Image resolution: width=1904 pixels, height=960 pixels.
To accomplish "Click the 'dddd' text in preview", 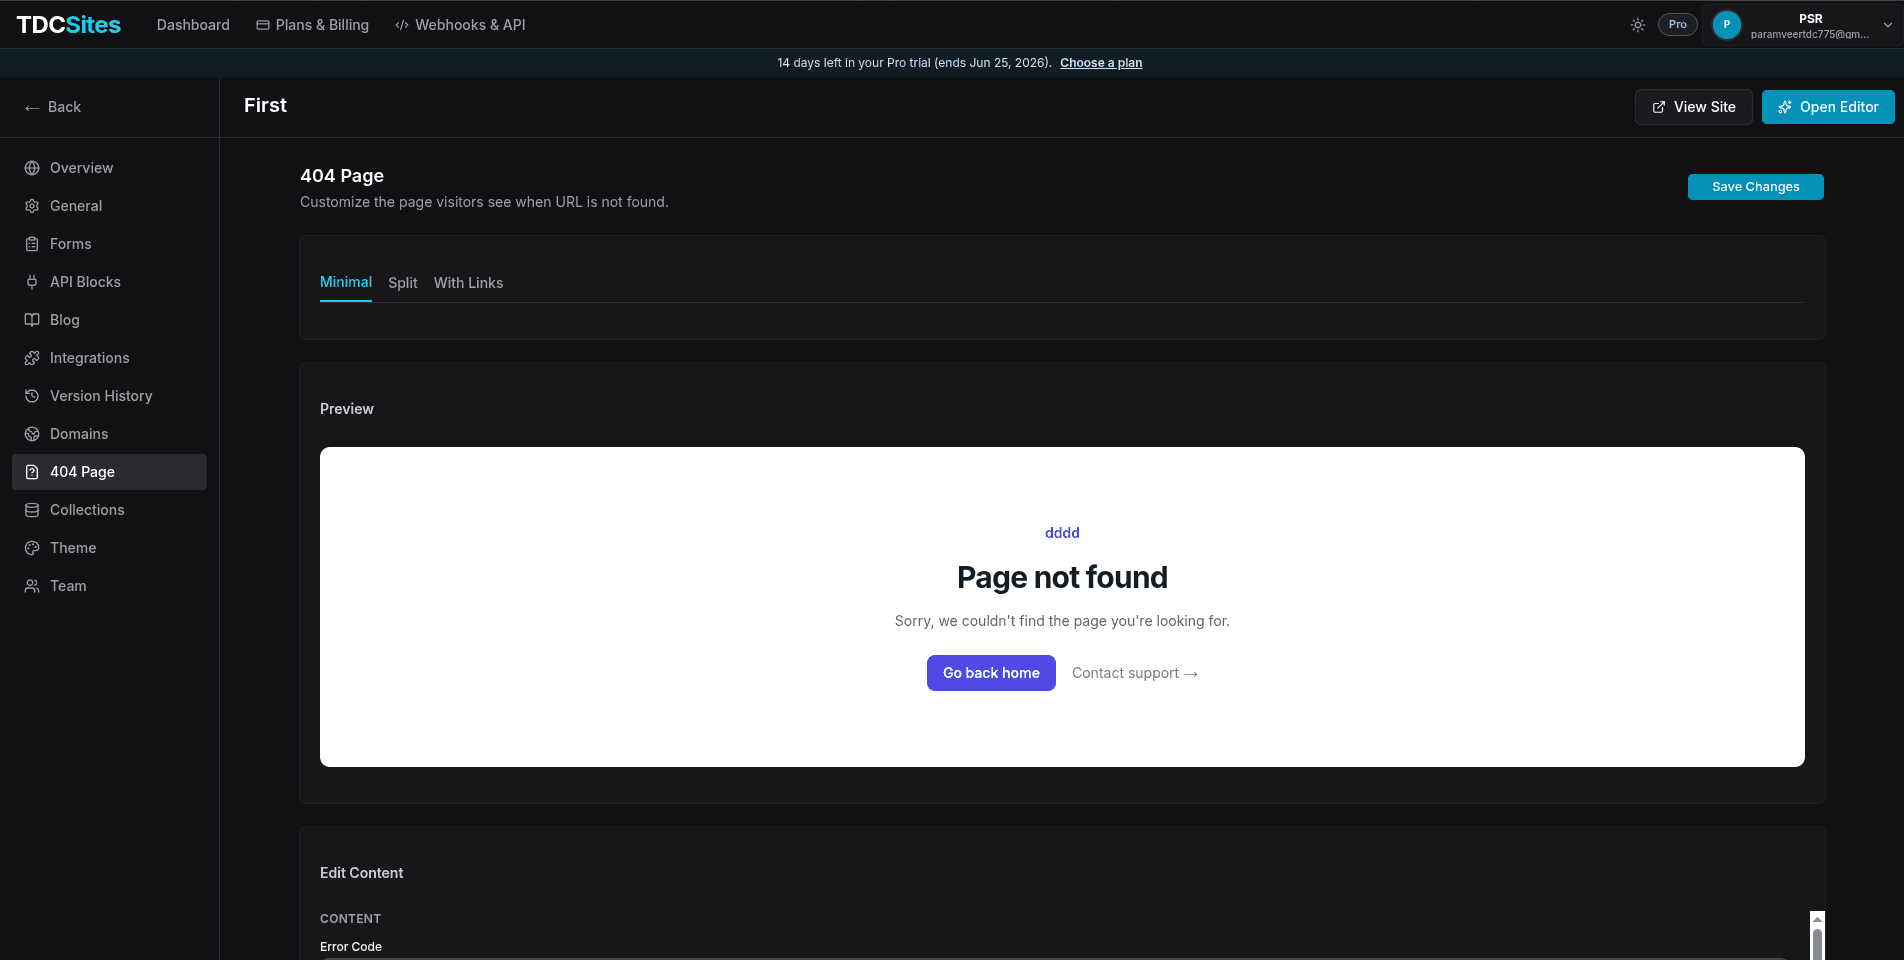I will [x=1062, y=533].
